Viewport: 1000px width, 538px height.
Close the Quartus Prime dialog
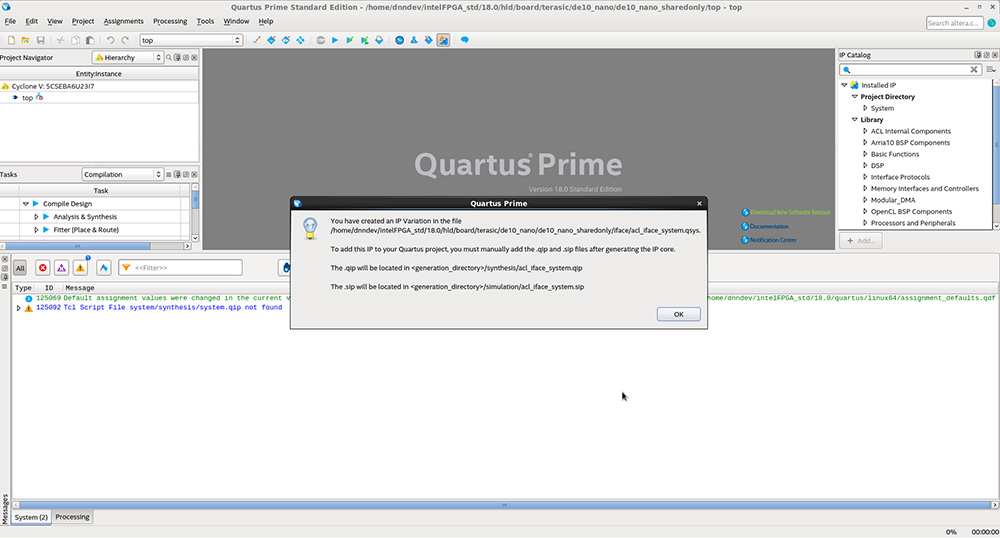[700, 203]
